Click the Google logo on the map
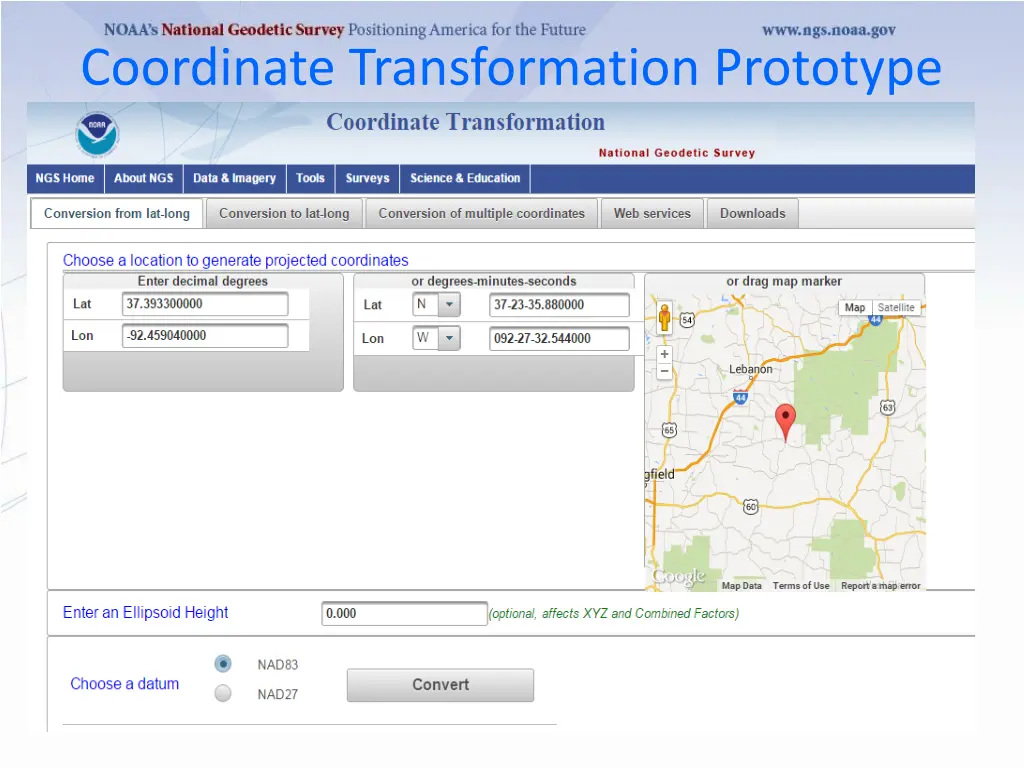This screenshot has width=1024, height=768. coord(679,576)
